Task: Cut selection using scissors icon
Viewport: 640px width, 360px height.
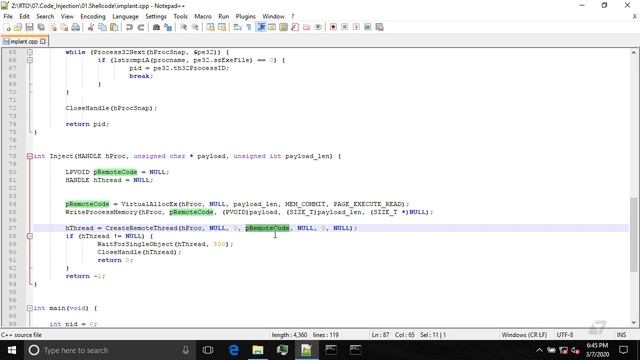Action: click(x=91, y=27)
